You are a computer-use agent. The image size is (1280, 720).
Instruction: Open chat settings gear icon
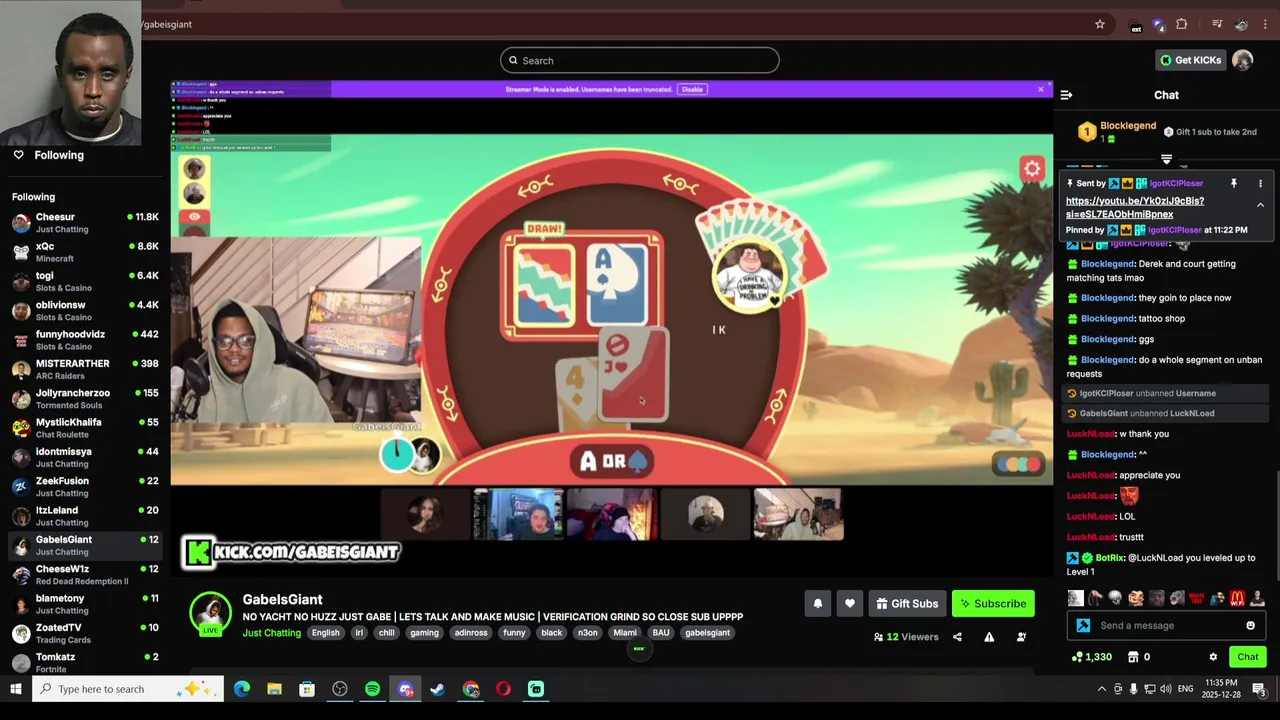tap(1213, 657)
